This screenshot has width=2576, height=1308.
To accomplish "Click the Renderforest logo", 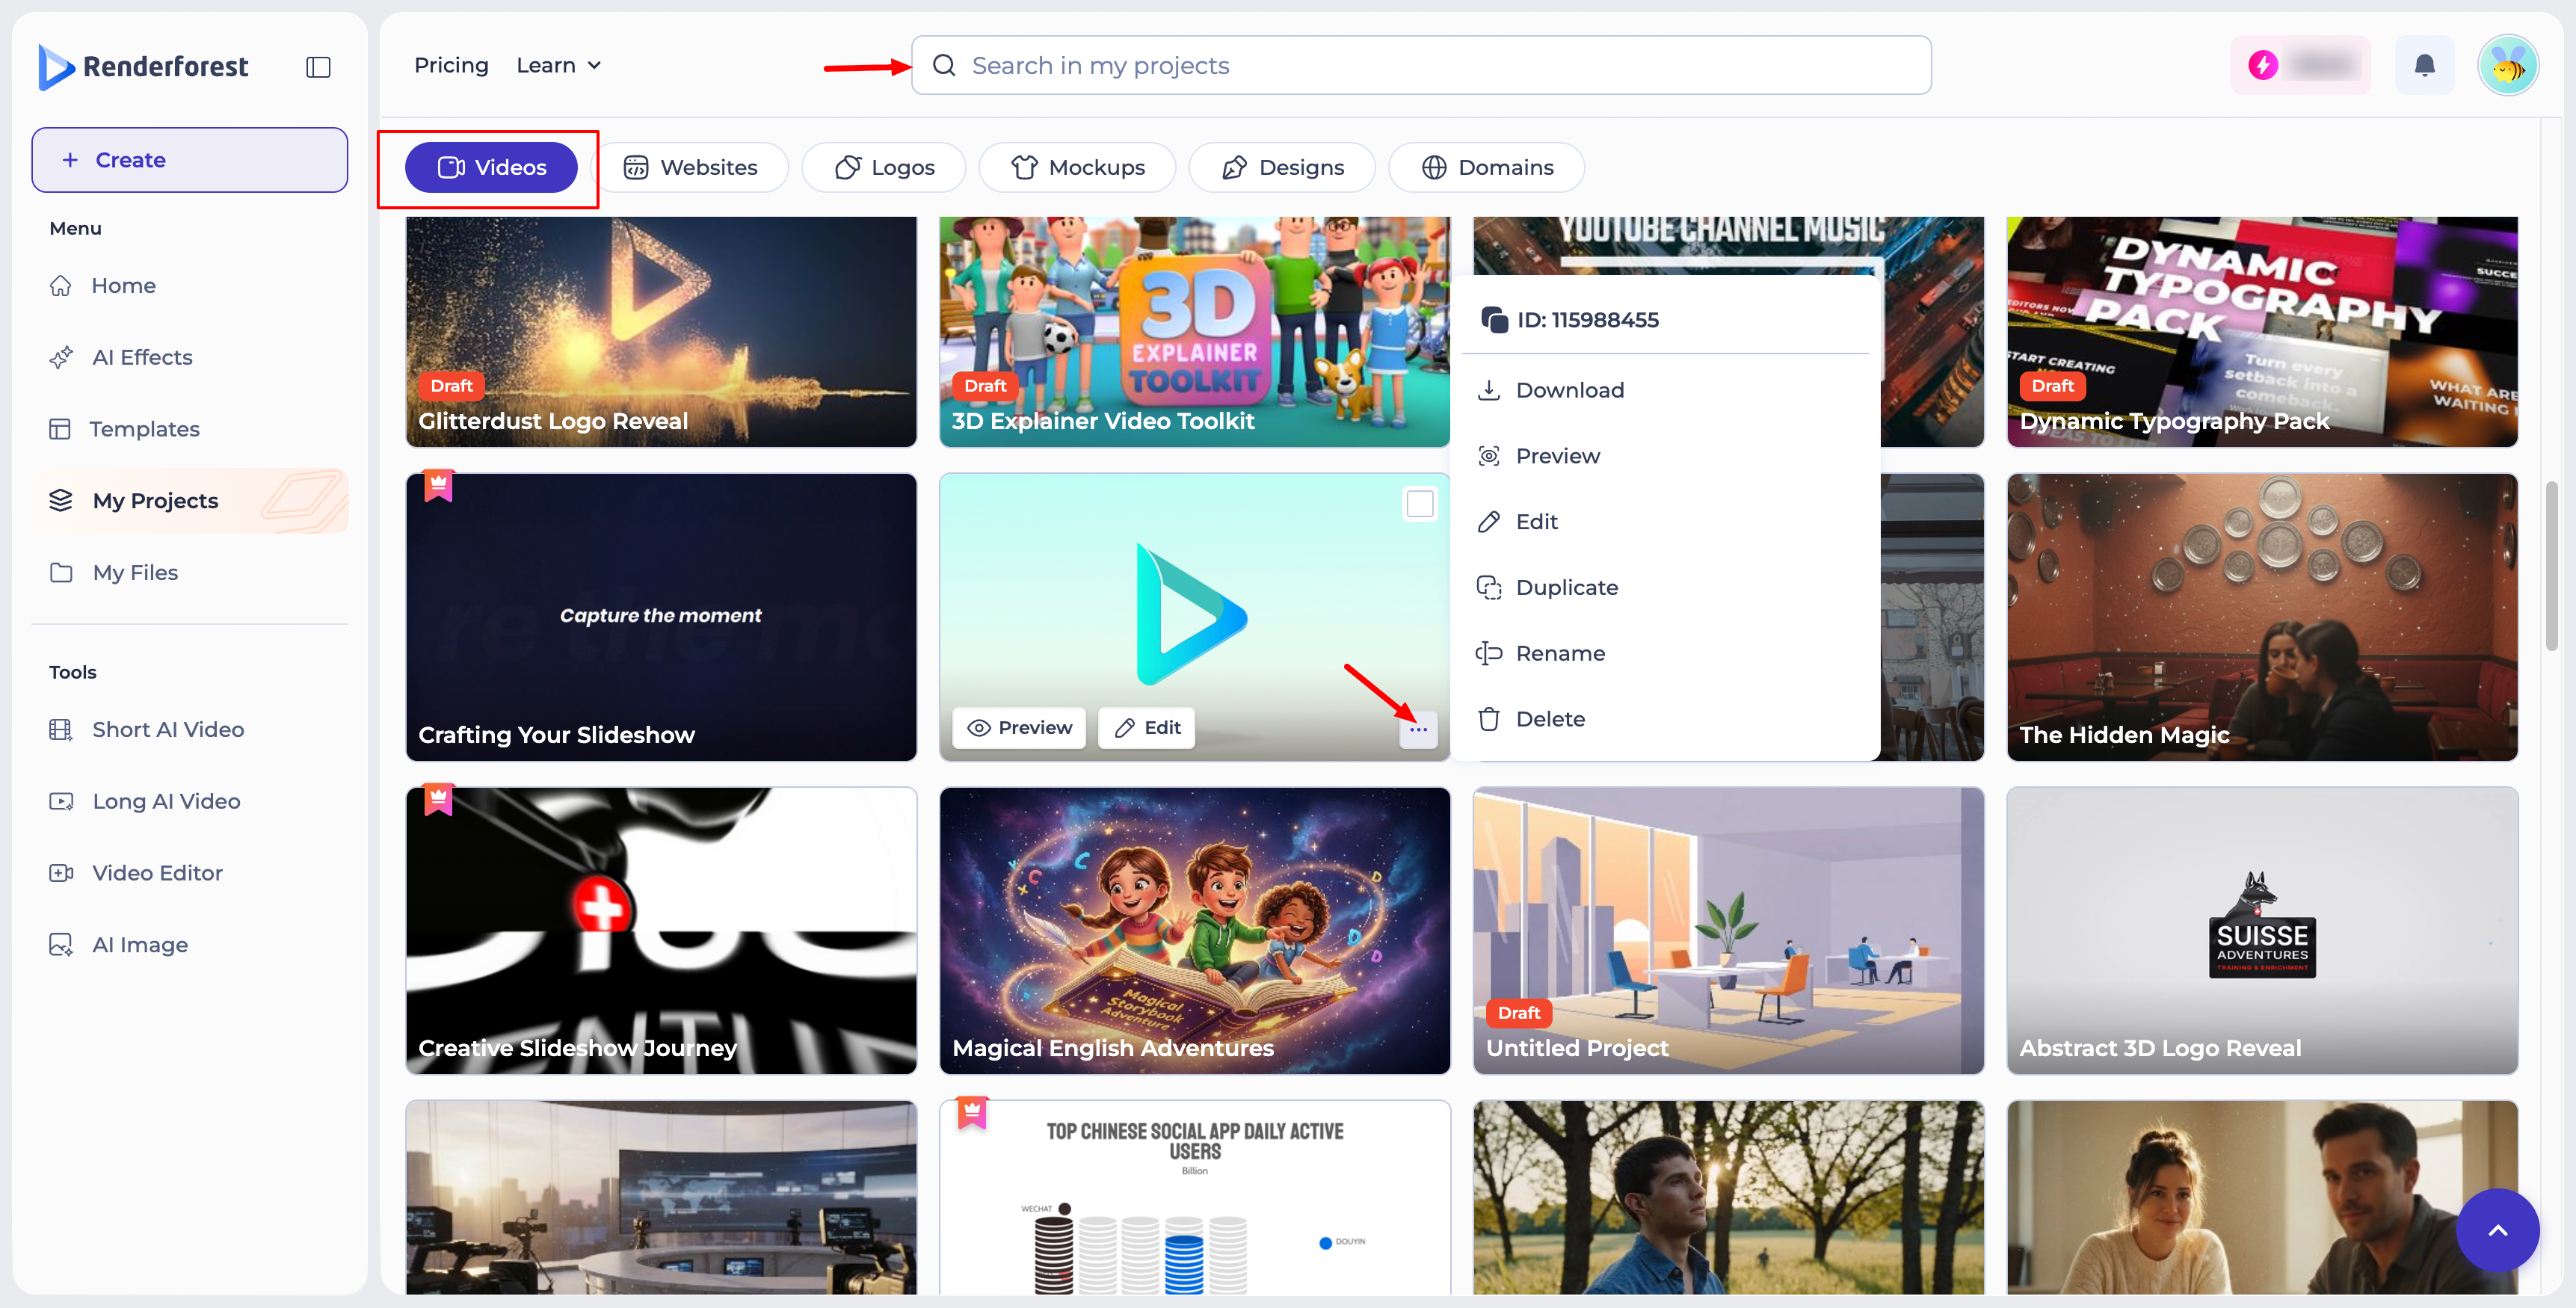I will coord(143,67).
